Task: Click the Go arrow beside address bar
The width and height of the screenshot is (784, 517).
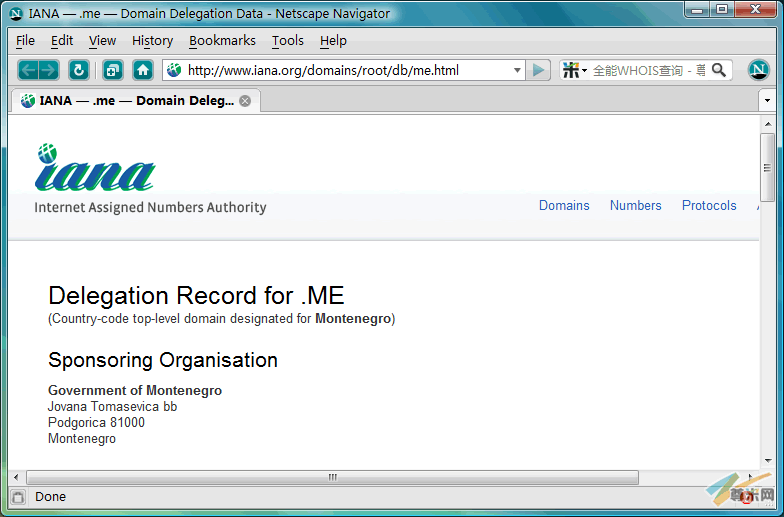Action: [538, 70]
